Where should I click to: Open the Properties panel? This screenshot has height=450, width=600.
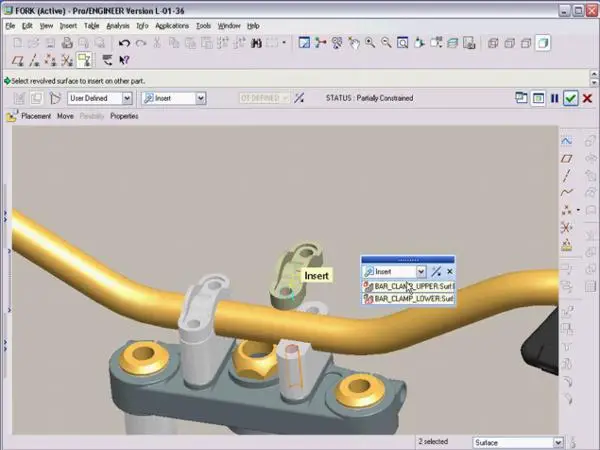124,116
